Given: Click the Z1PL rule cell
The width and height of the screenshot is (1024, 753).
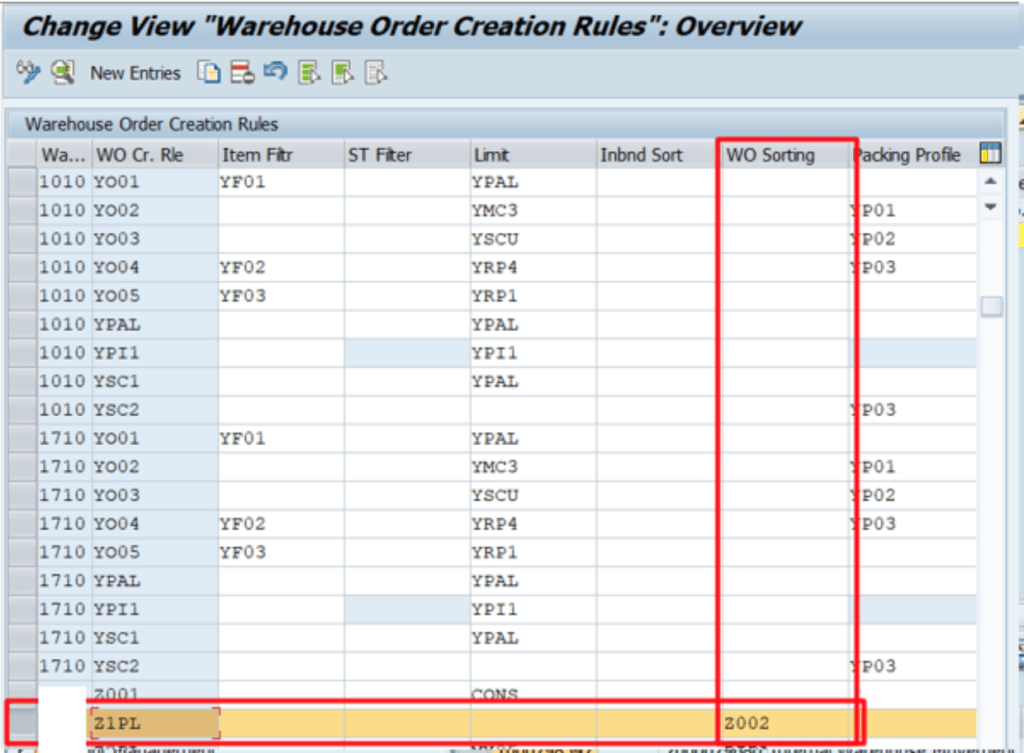Looking at the screenshot, I should 154,723.
